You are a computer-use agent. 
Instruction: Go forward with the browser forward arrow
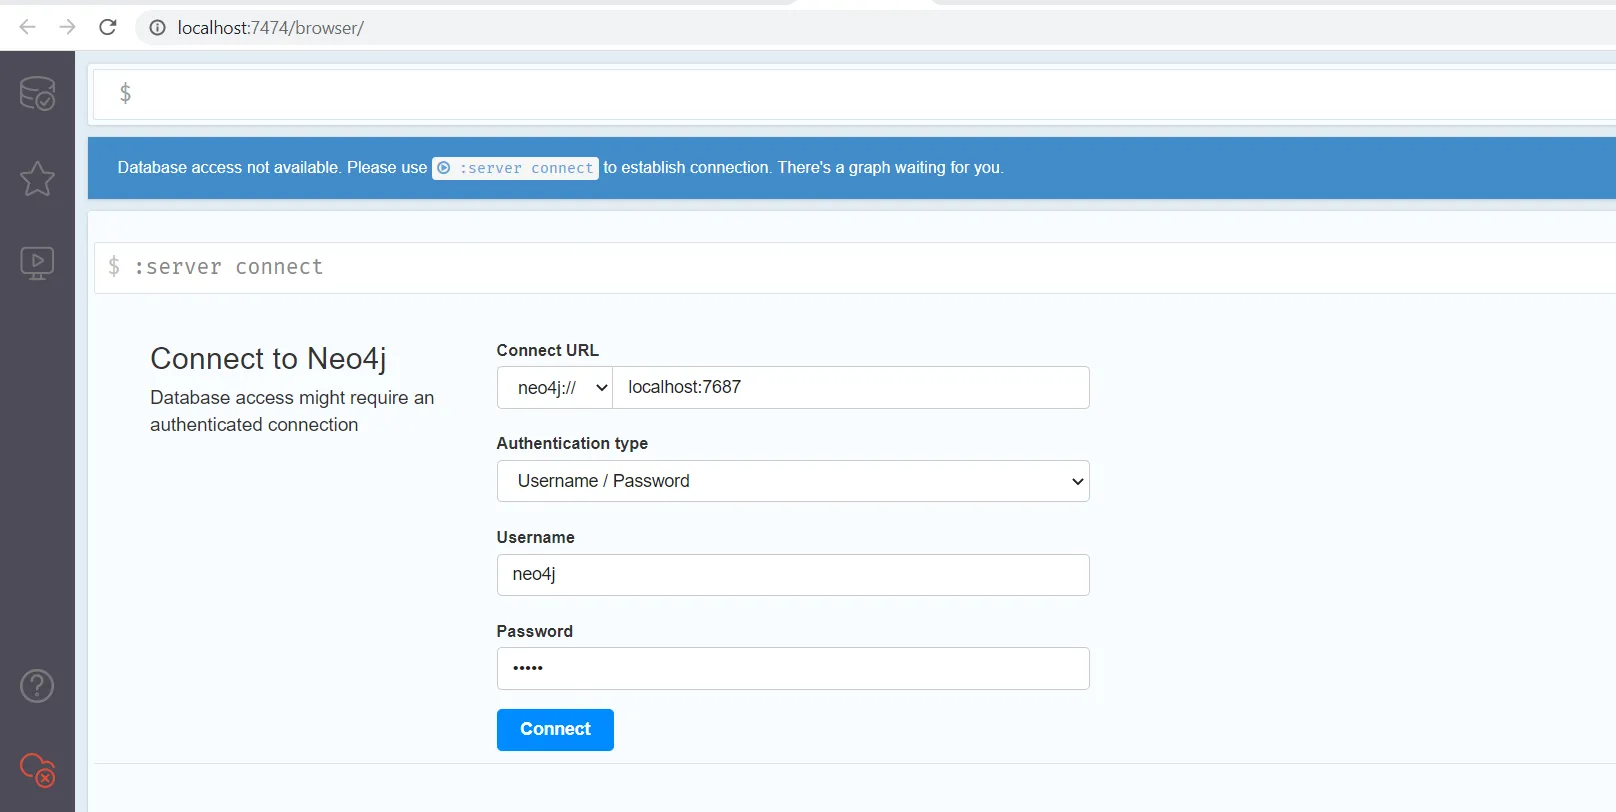pyautogui.click(x=68, y=27)
